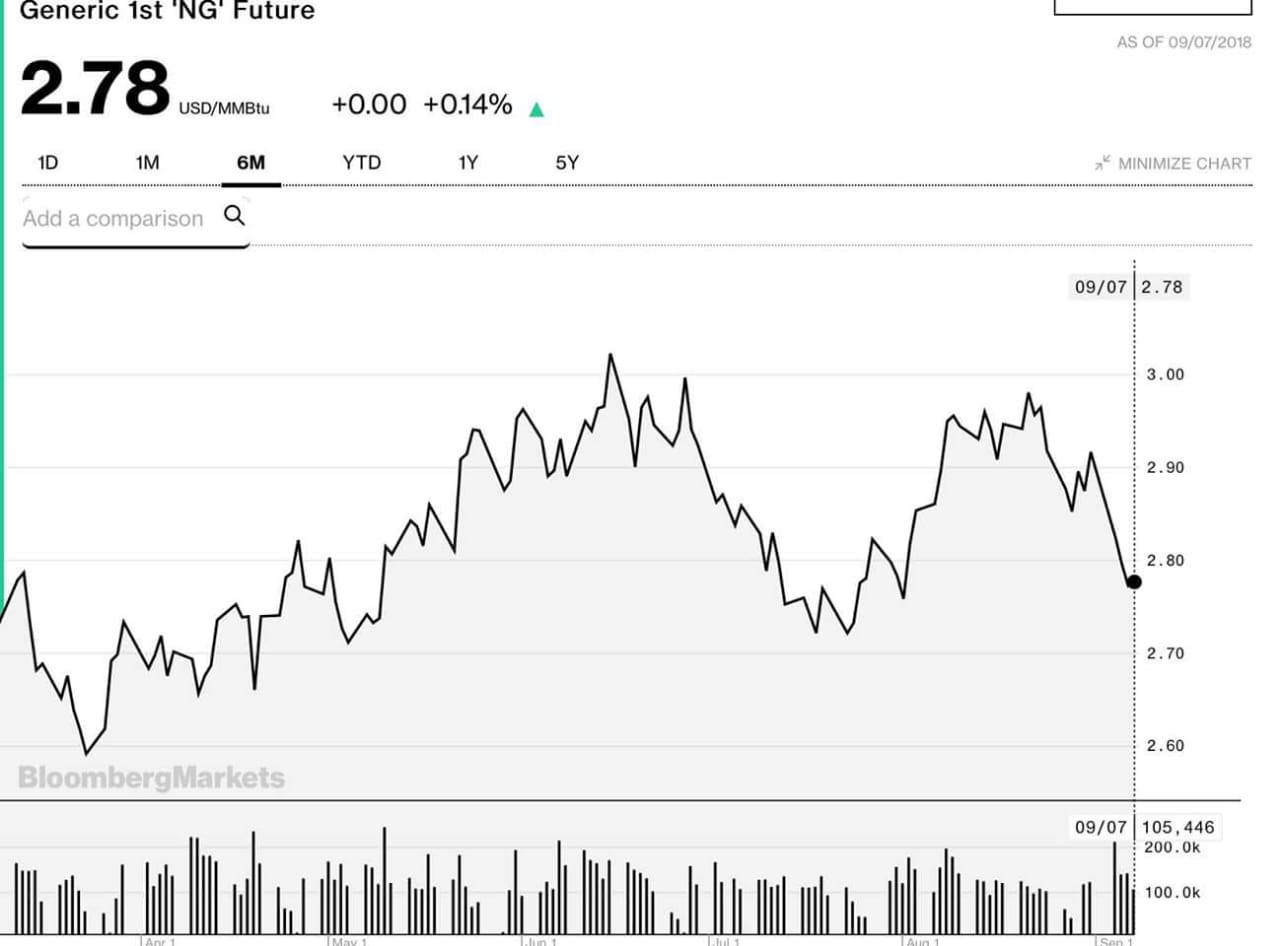The width and height of the screenshot is (1280, 946).
Task: Click the 09/07 105,446 volume label
Action: pyautogui.click(x=1144, y=827)
